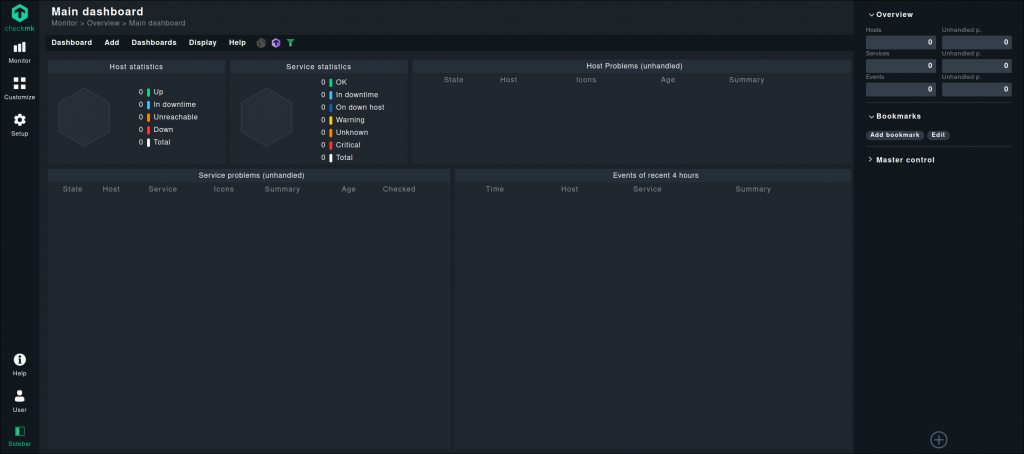This screenshot has width=1024, height=454.
Task: Click the grey globe toolbar icon
Action: pyautogui.click(x=262, y=43)
